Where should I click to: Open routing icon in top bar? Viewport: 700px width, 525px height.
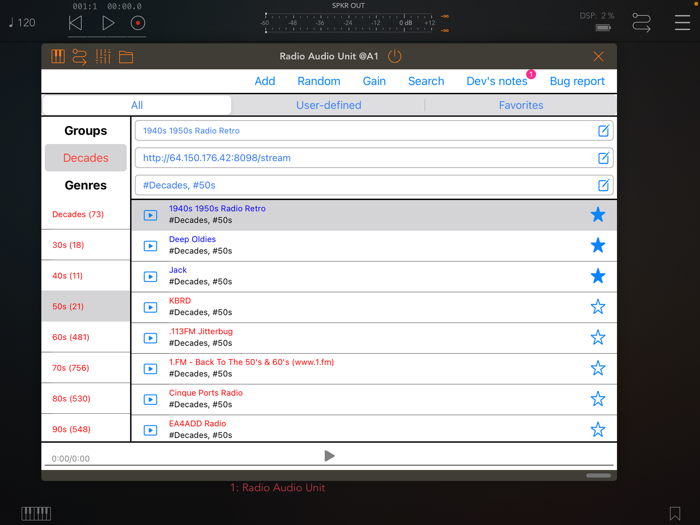[642, 22]
